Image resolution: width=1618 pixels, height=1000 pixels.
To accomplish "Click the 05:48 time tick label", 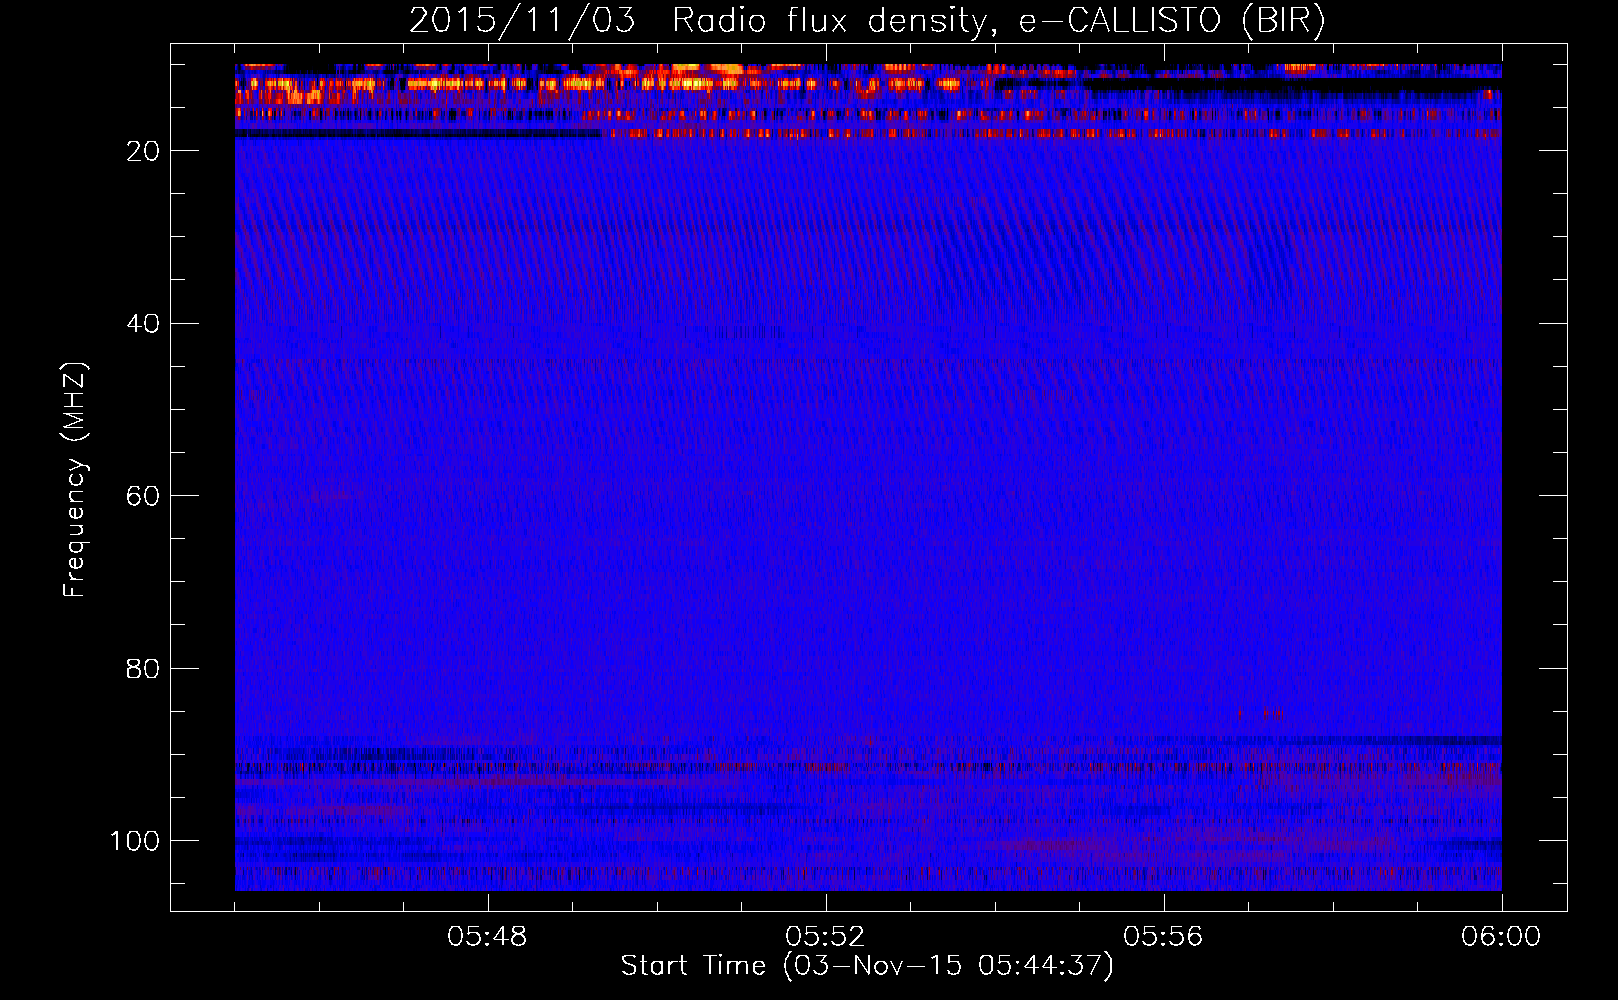I will click(487, 937).
